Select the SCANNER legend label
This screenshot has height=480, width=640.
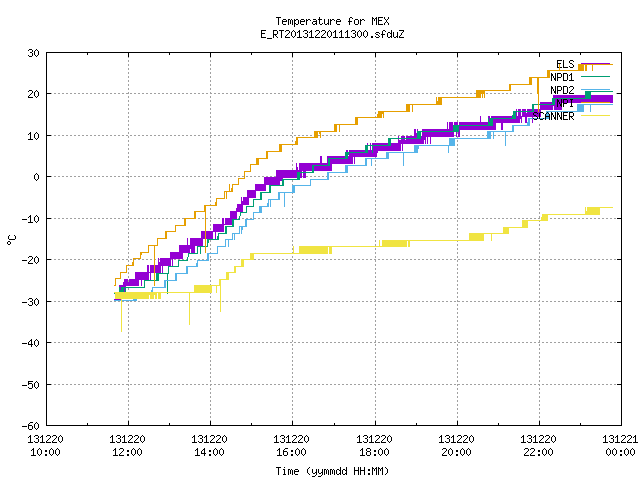[x=553, y=116]
